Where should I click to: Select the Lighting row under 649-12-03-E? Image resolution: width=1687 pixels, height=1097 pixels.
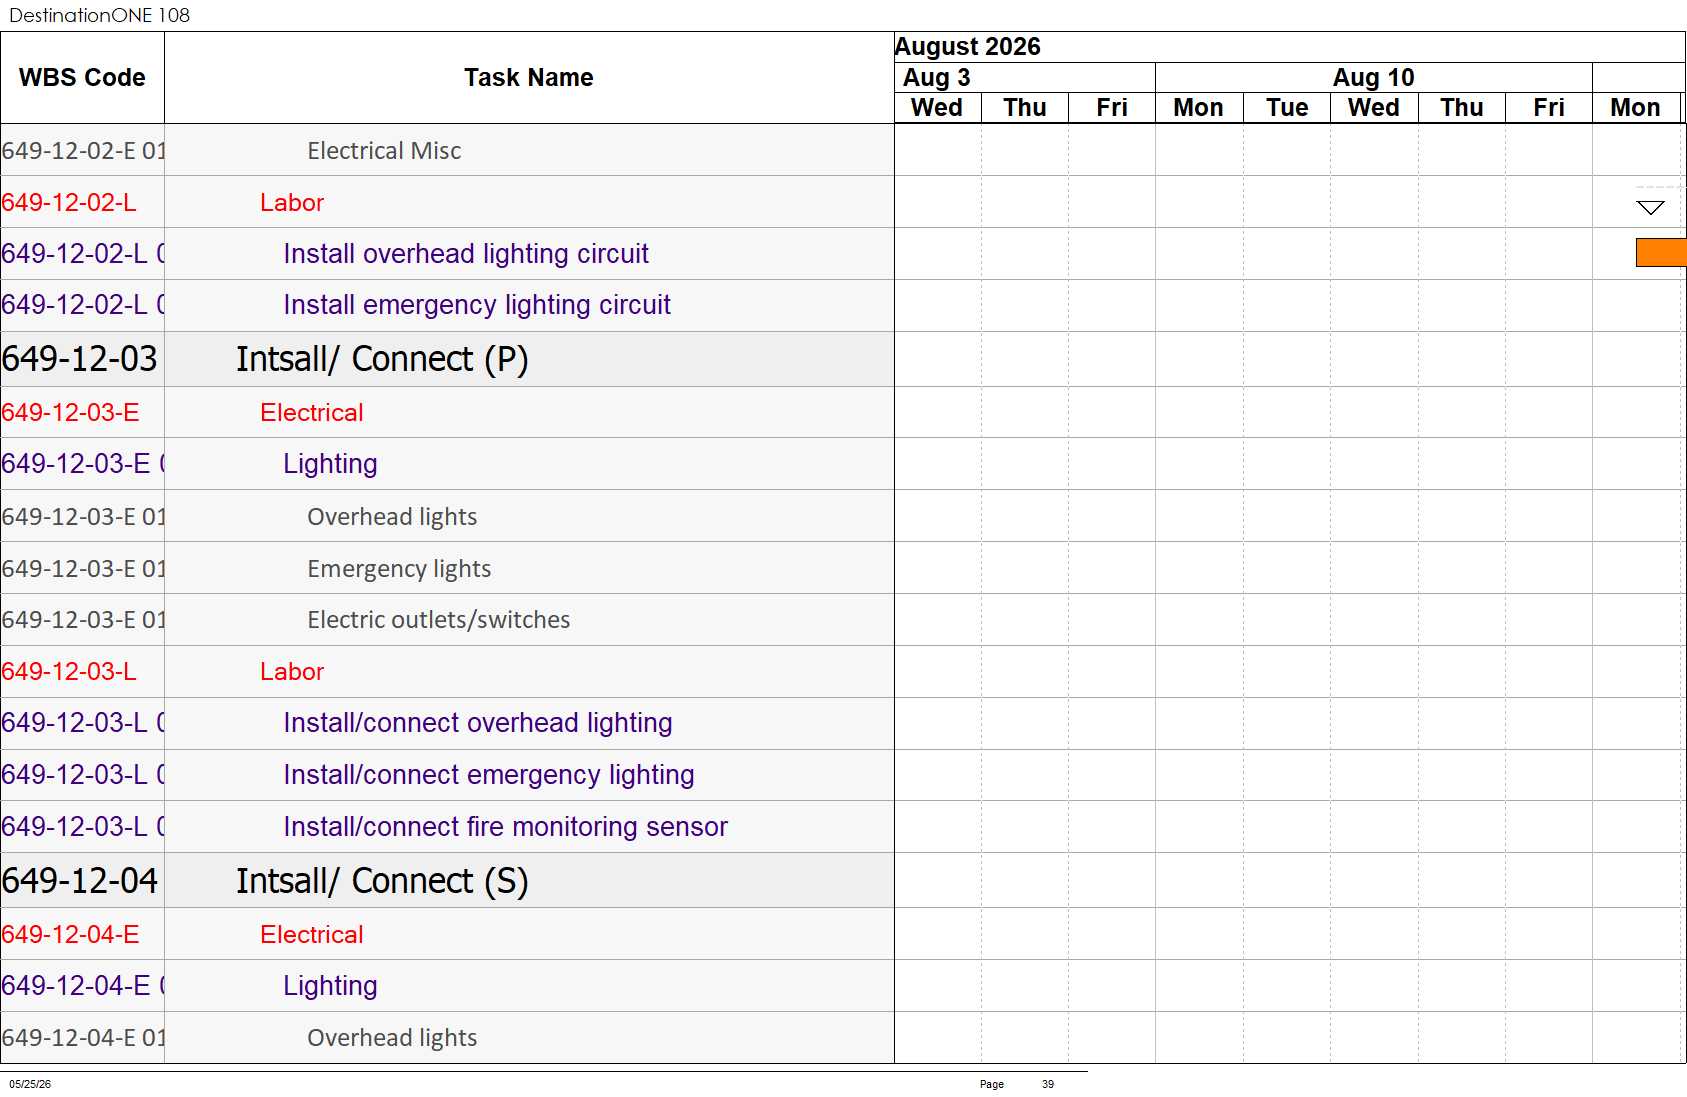[447, 464]
